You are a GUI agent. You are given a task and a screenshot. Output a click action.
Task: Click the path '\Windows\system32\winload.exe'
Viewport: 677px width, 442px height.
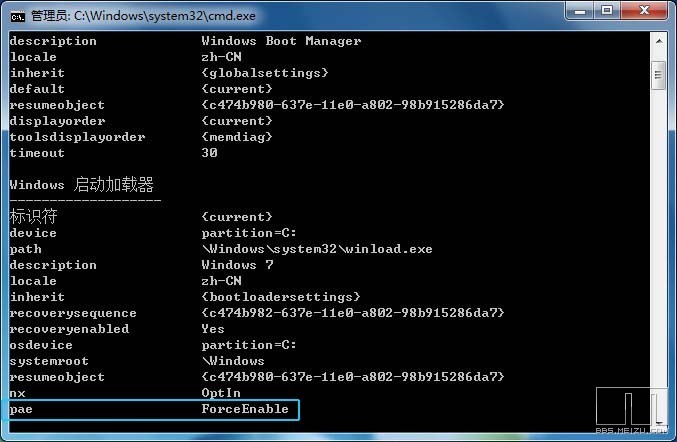[317, 249]
